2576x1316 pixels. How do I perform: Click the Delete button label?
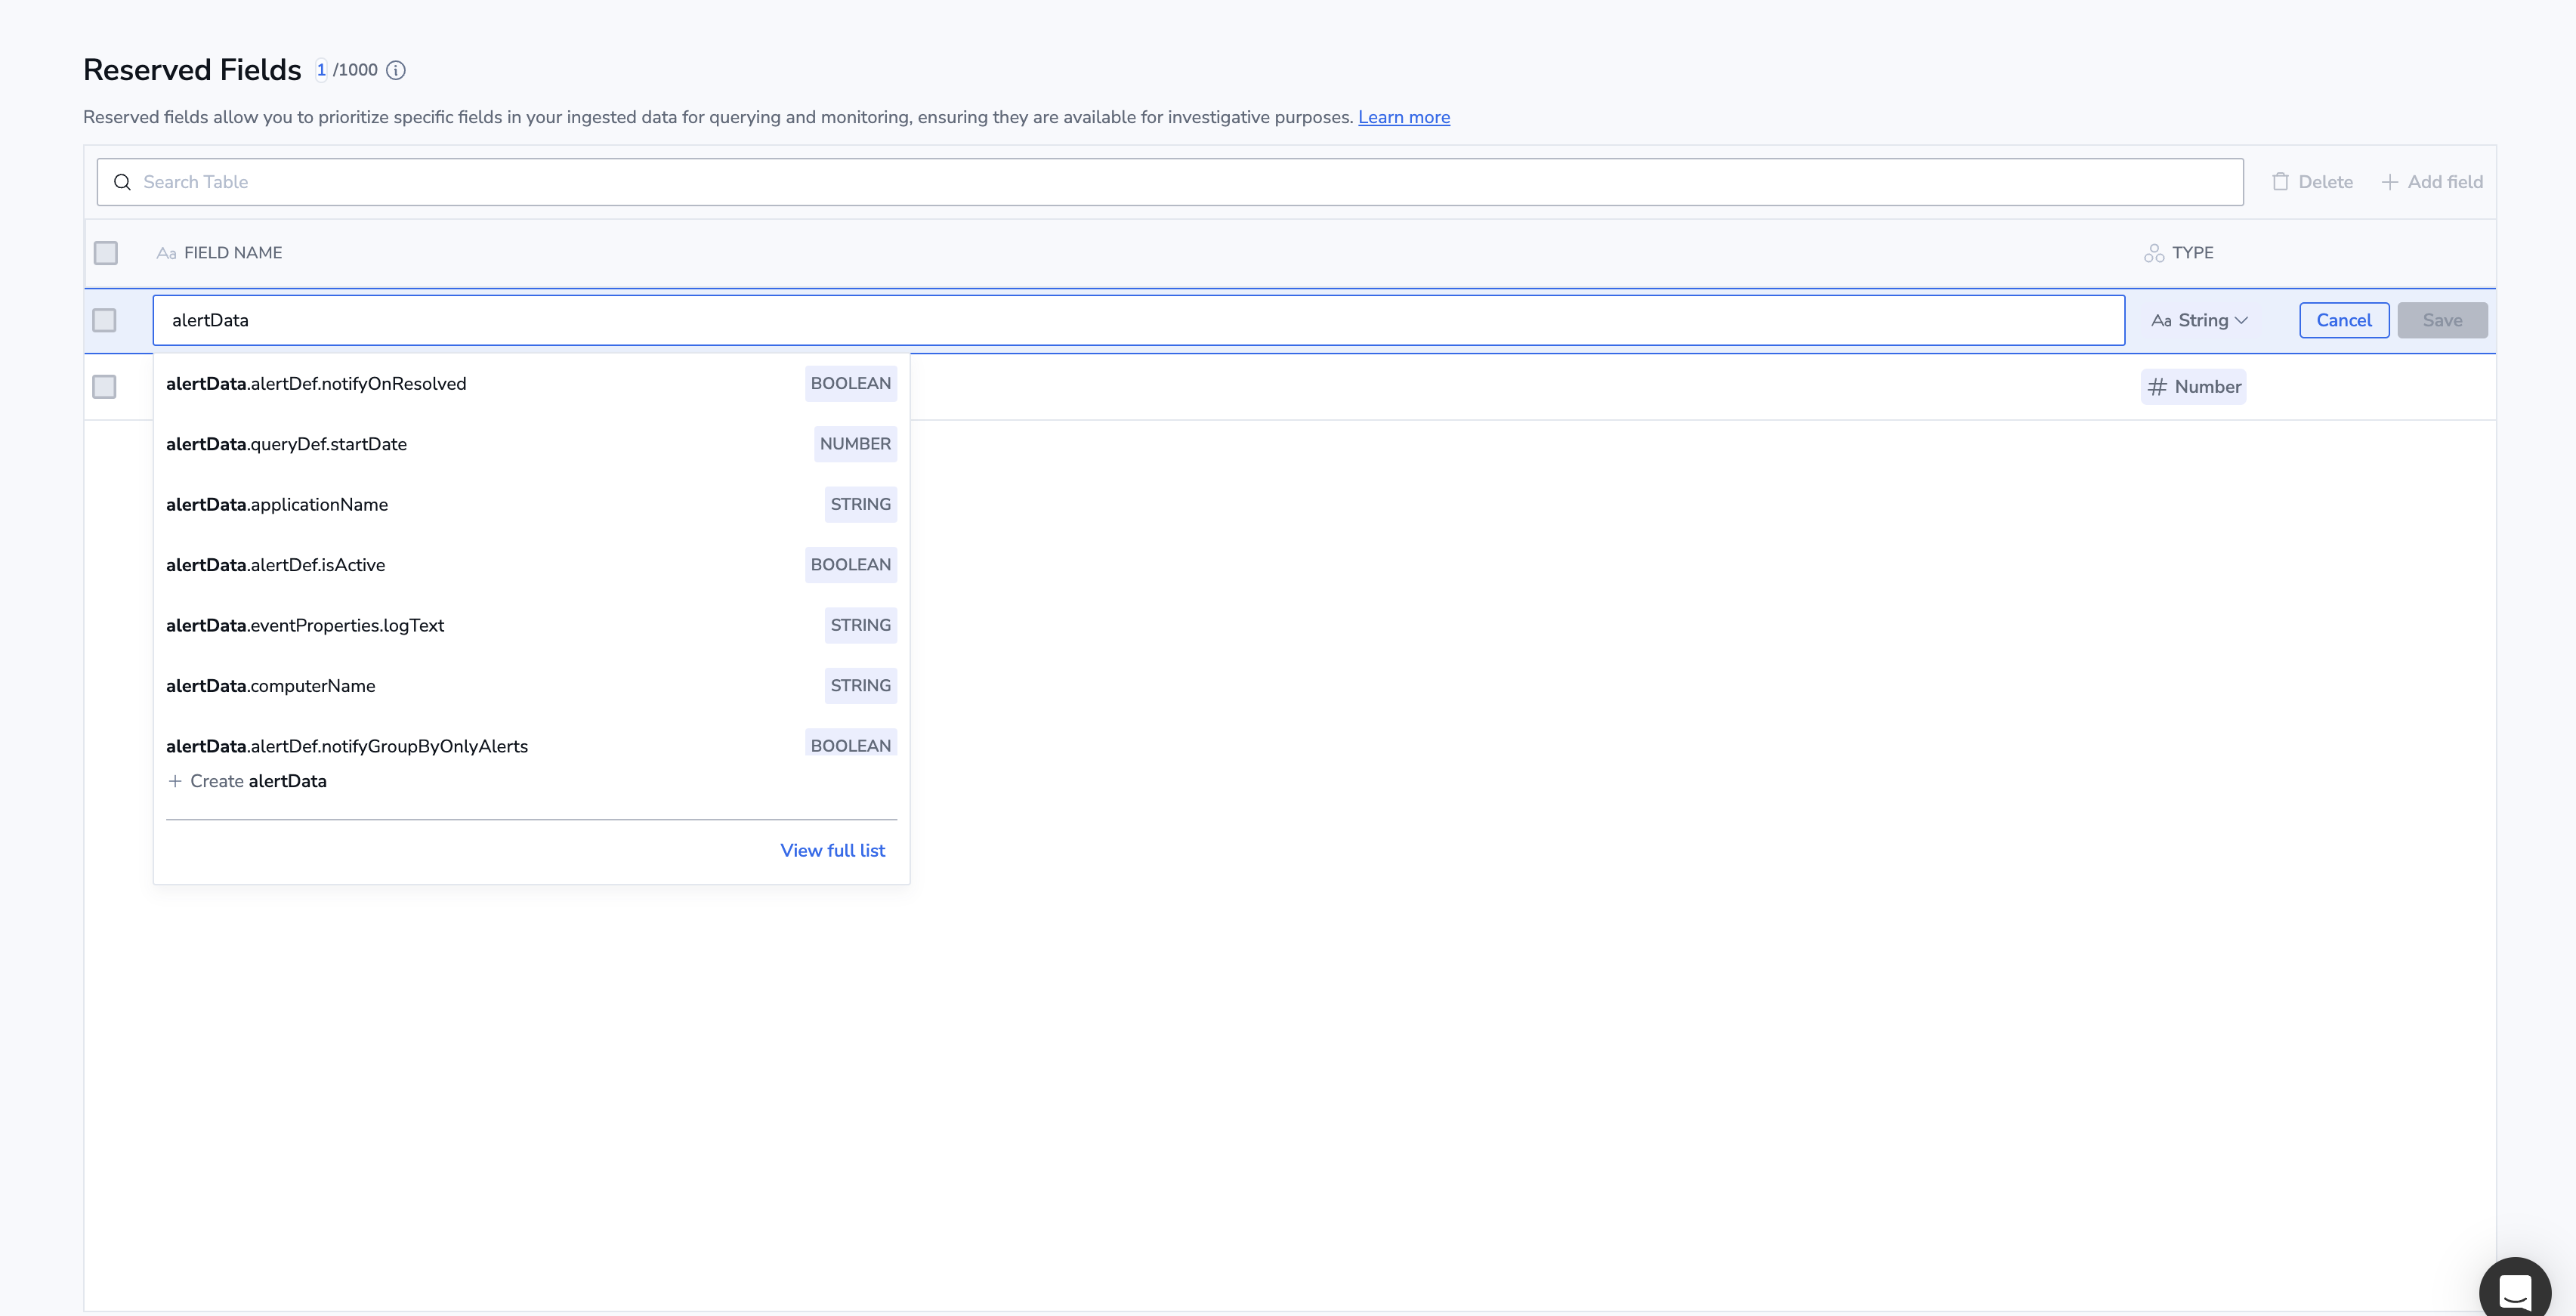[2325, 182]
